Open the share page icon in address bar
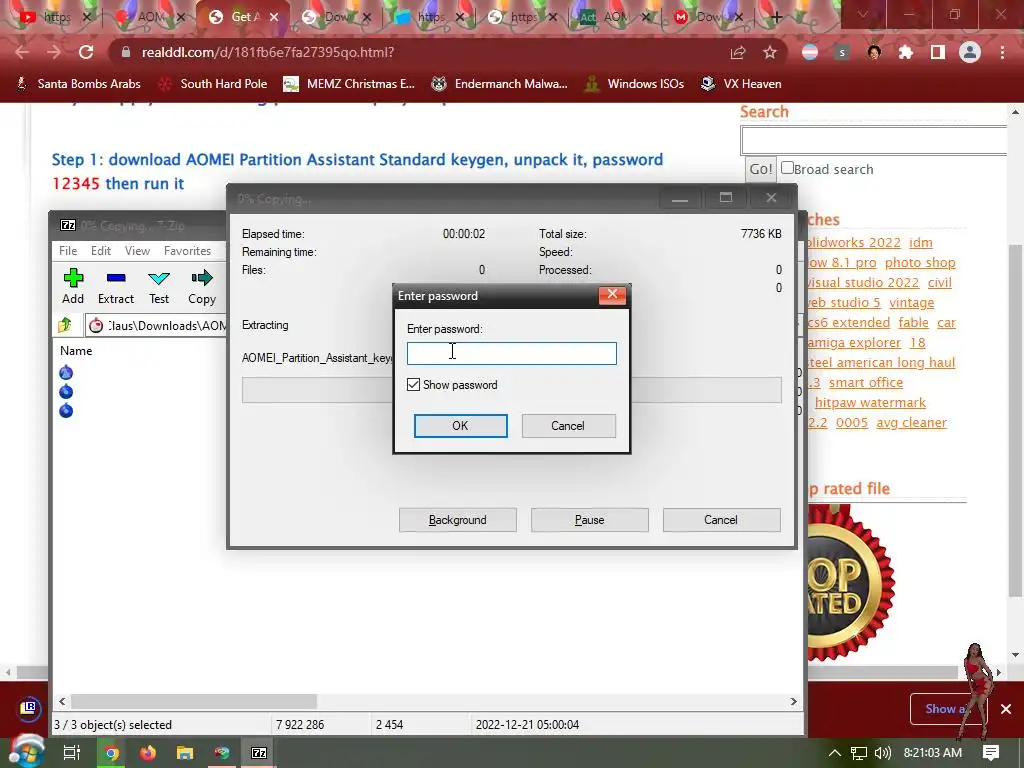 tap(738, 52)
